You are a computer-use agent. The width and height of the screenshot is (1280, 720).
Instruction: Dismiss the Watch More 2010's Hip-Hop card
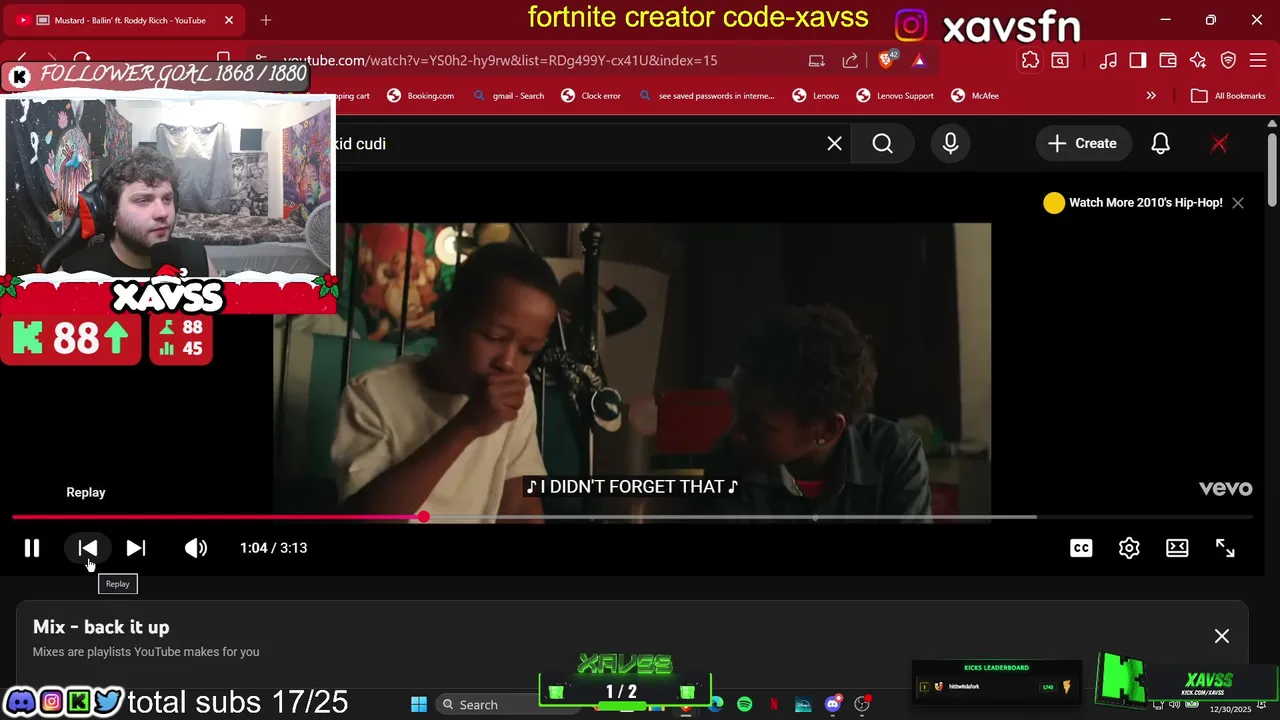point(1238,203)
